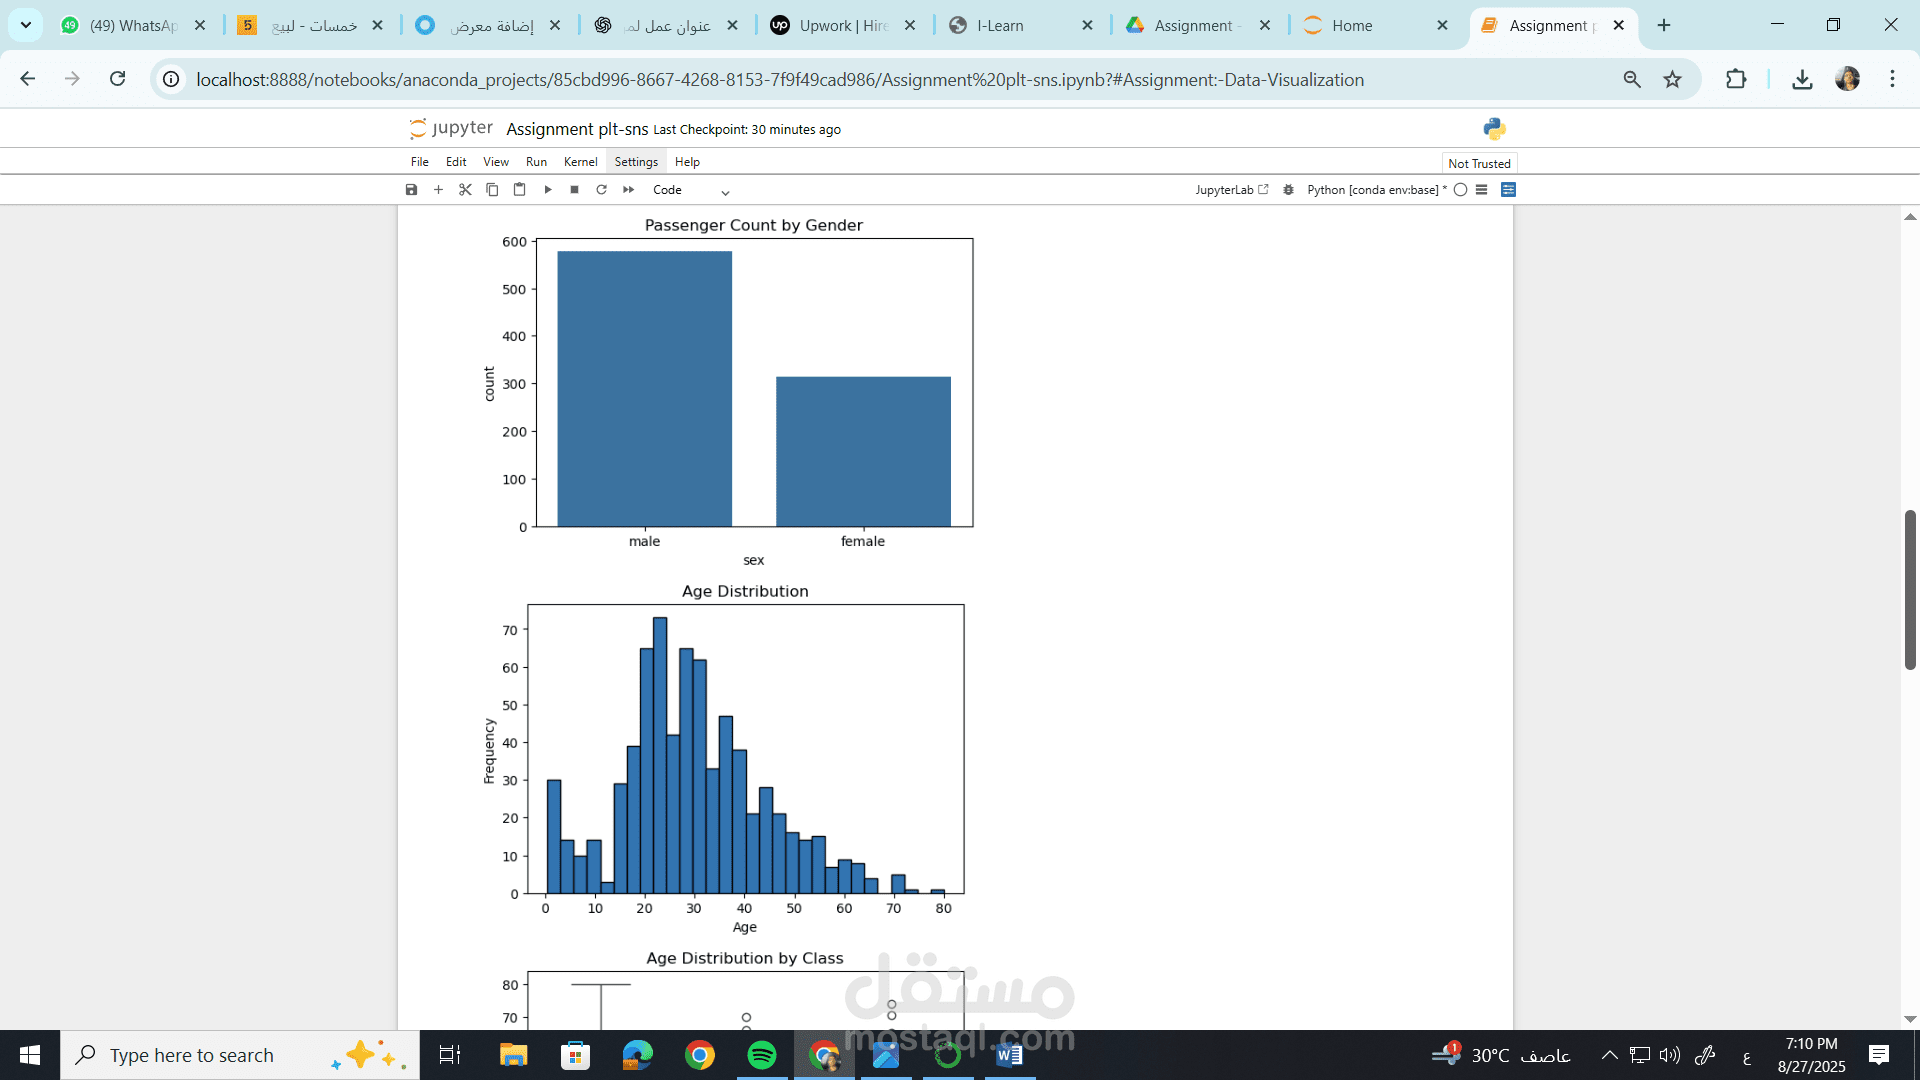Open the notebook in JupyterLab
1920x1080 pixels.
pyautogui.click(x=1232, y=189)
